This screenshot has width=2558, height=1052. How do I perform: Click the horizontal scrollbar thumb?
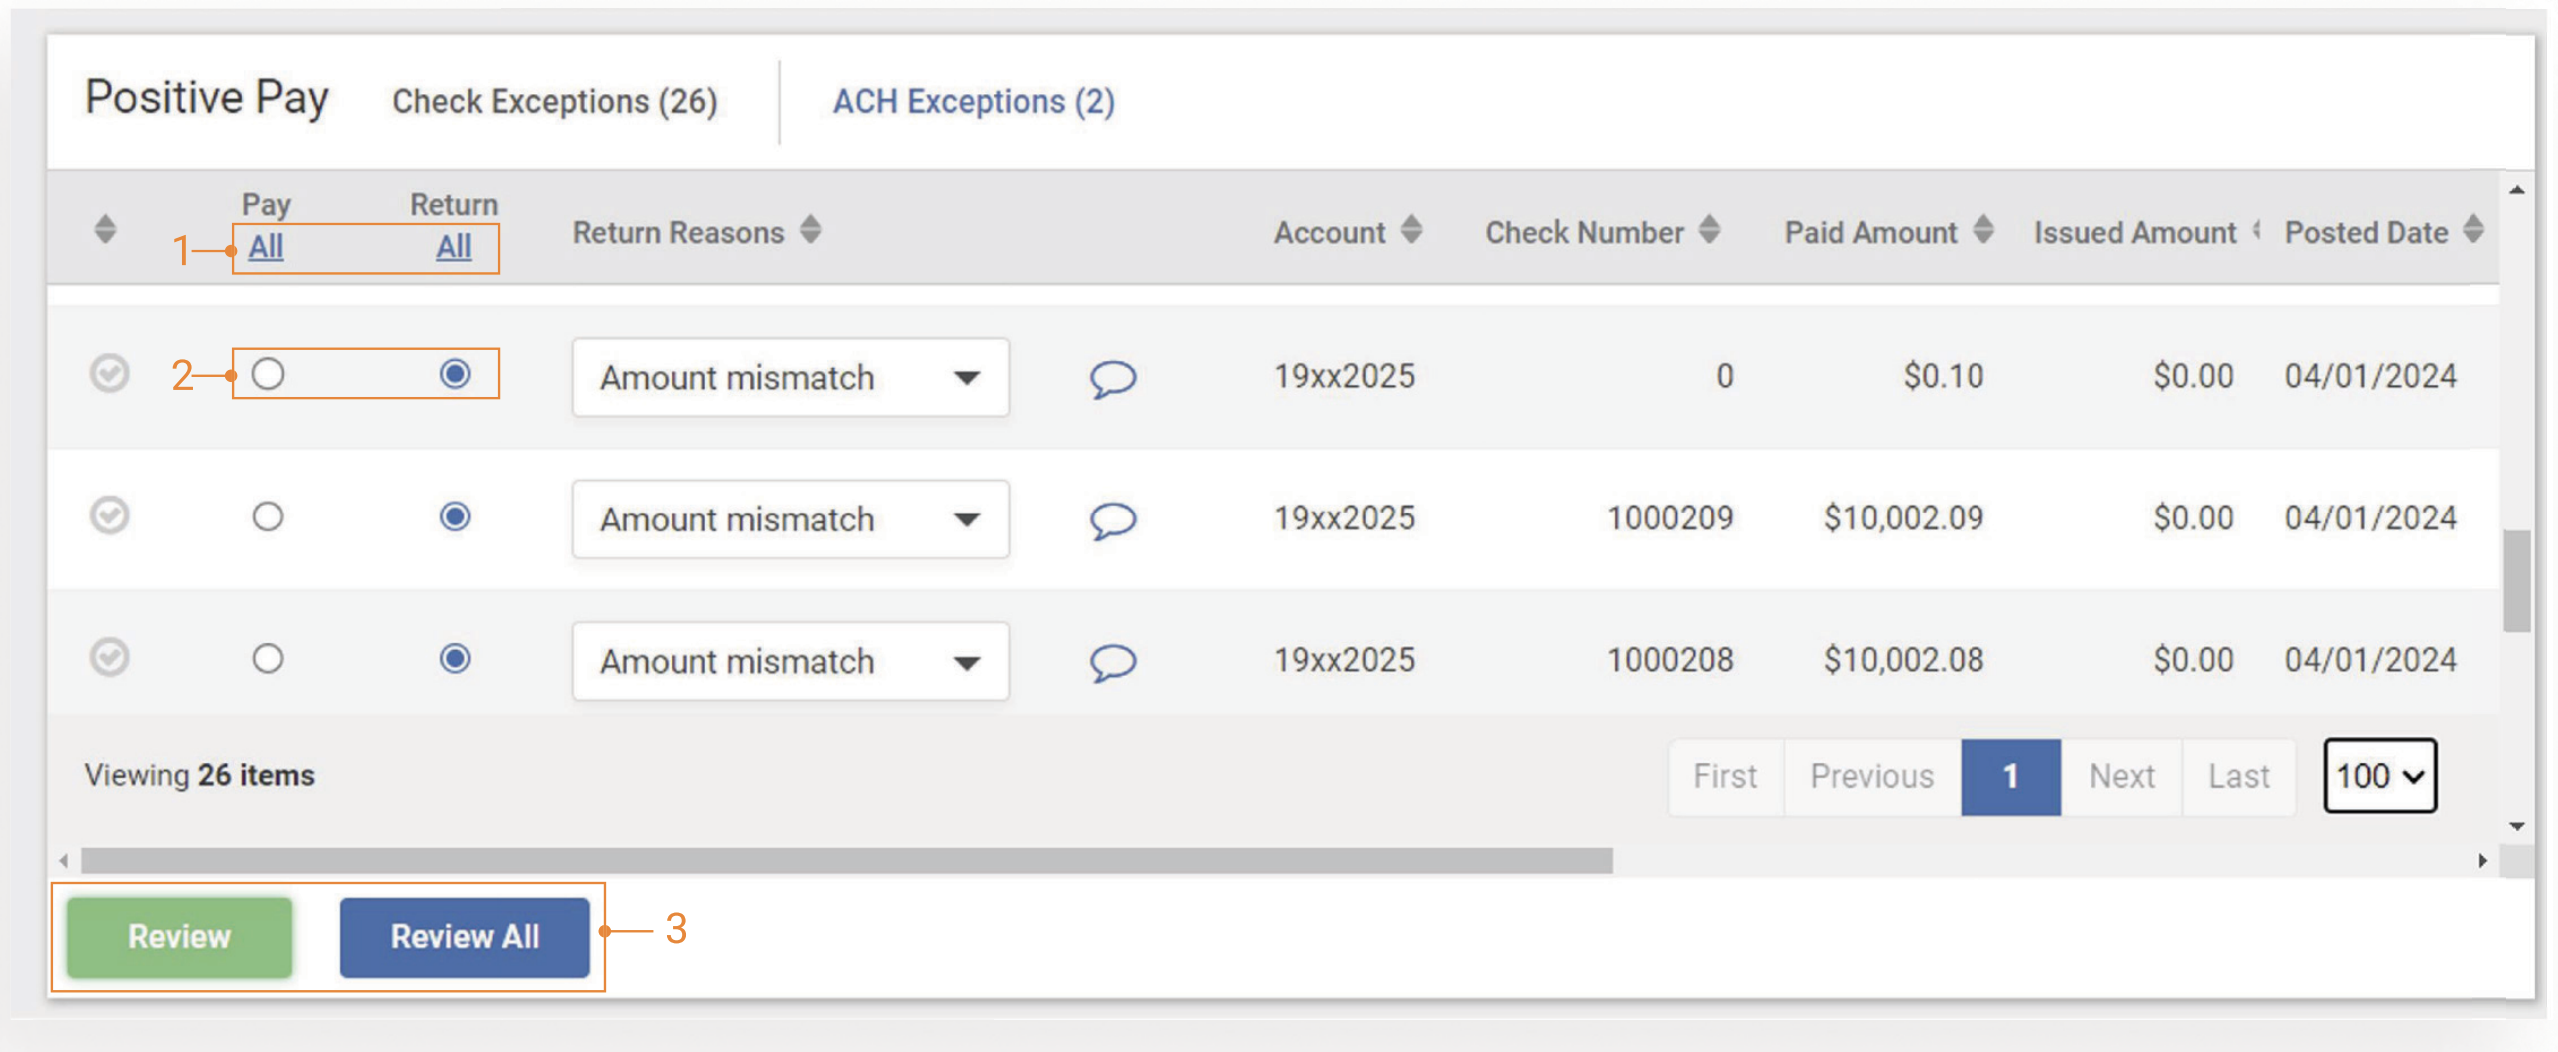pos(845,861)
